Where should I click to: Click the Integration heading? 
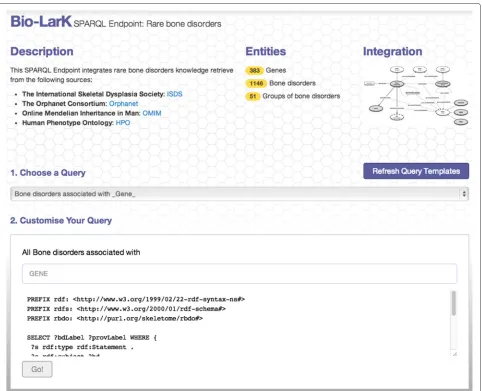click(x=392, y=51)
